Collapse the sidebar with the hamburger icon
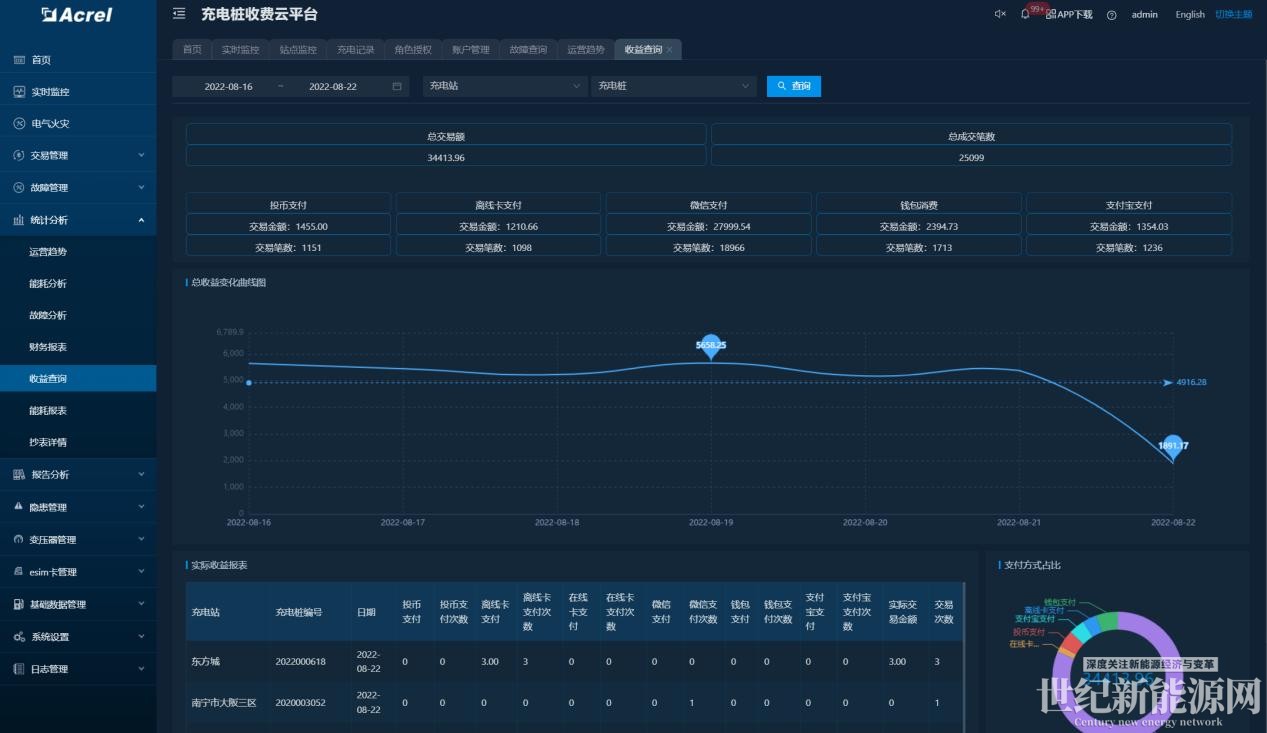The width and height of the screenshot is (1267, 733). [x=179, y=14]
